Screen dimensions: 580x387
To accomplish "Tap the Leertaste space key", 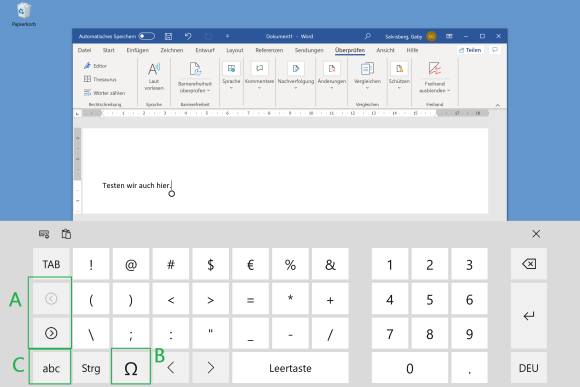I will [x=290, y=368].
